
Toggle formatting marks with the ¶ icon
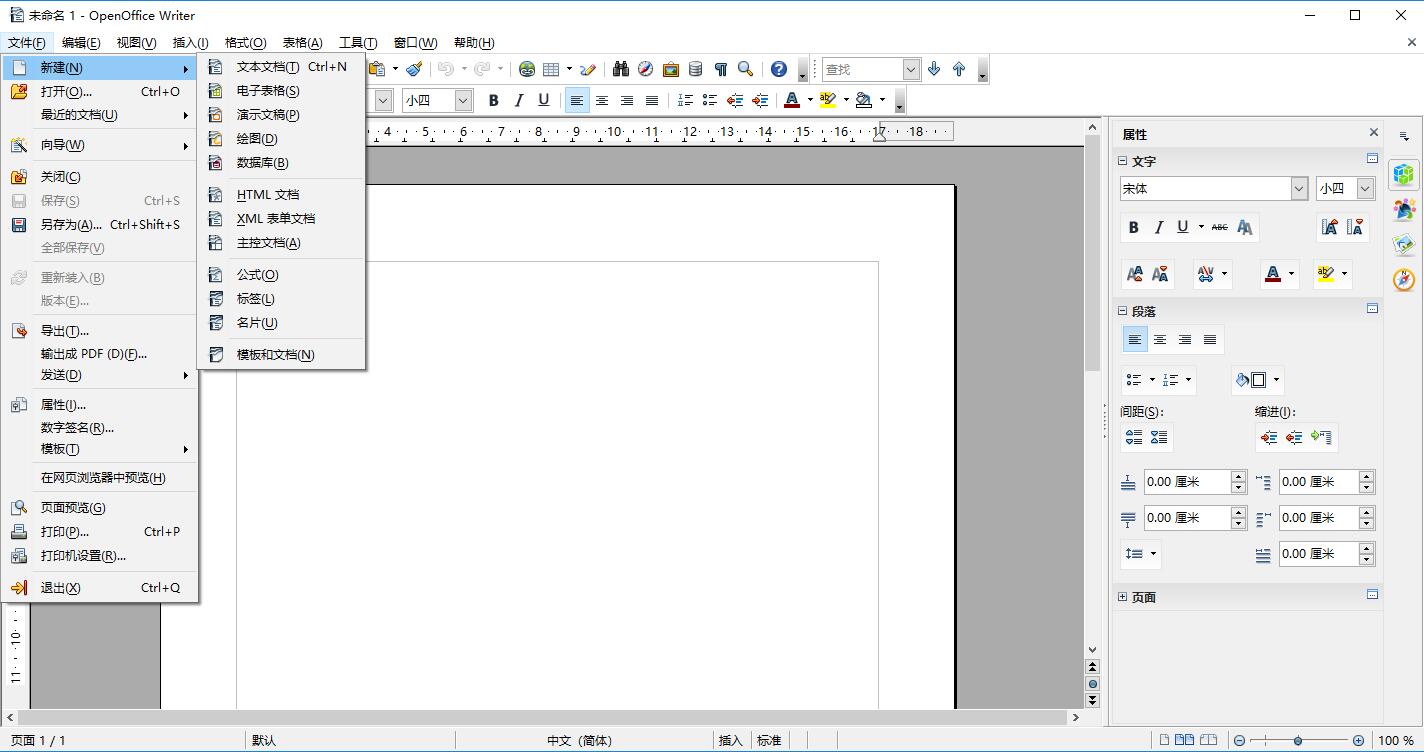[721, 69]
